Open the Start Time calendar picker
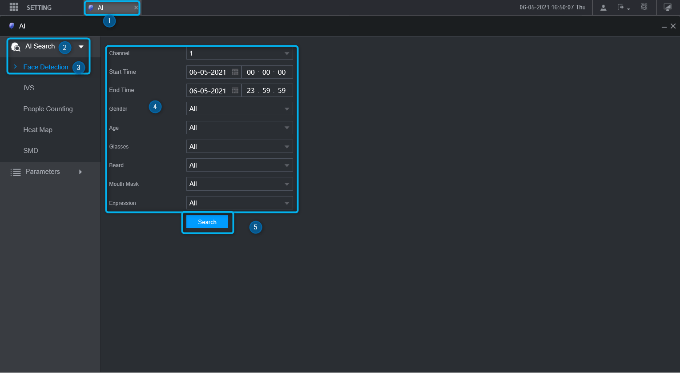 tap(235, 72)
